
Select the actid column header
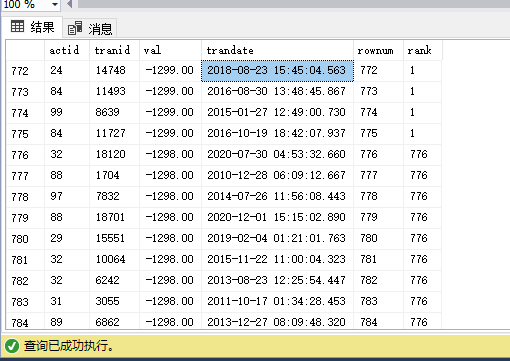click(x=67, y=50)
